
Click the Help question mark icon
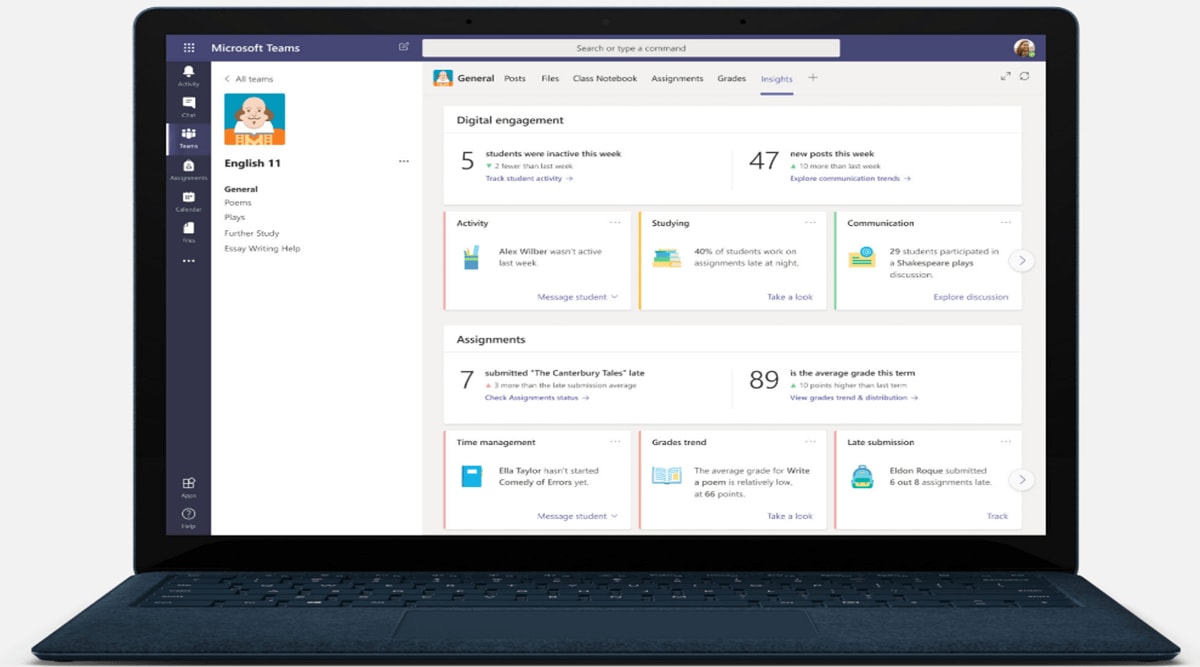tap(188, 515)
